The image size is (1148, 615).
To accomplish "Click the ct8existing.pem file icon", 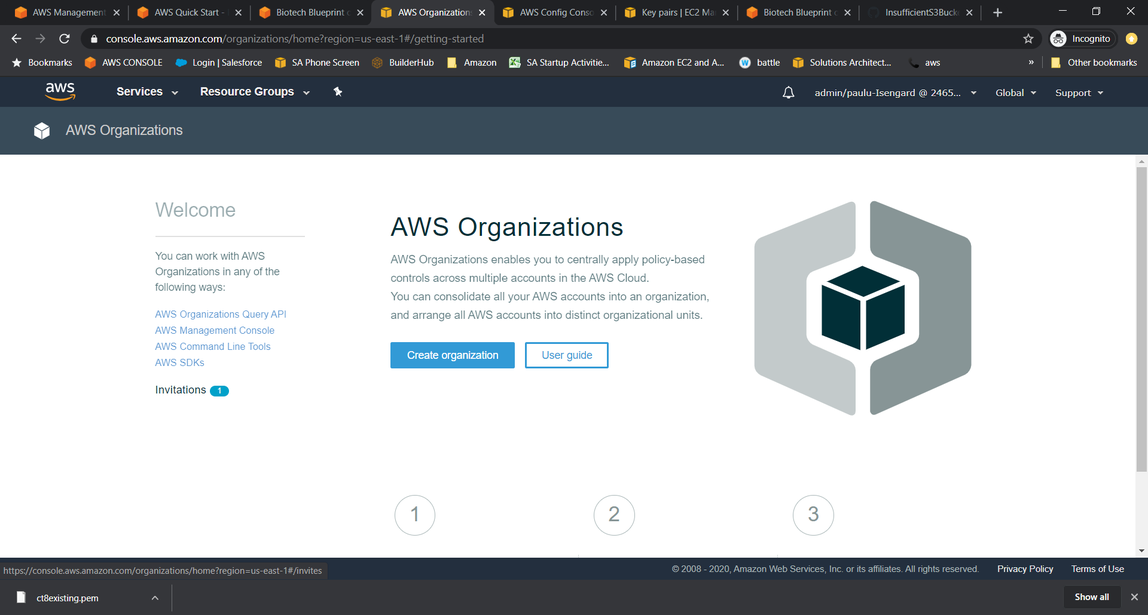I will pos(21,597).
